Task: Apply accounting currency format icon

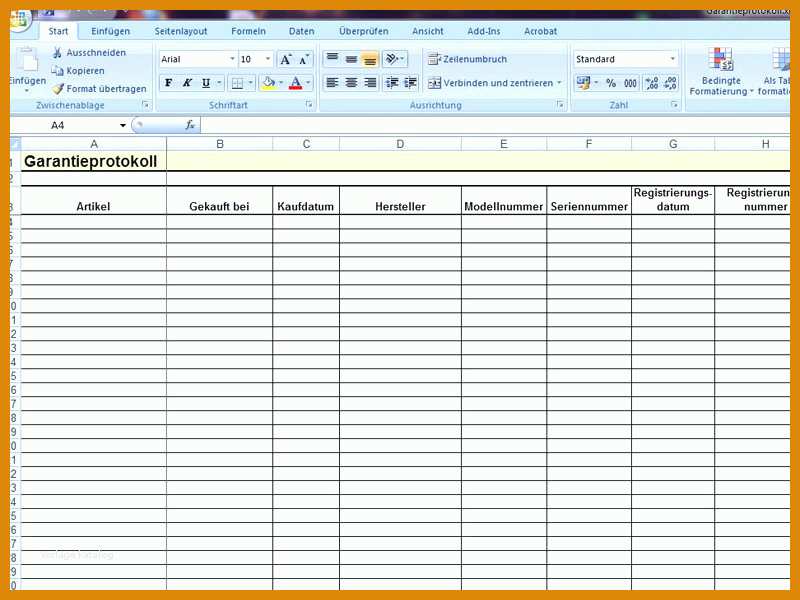Action: coord(583,83)
